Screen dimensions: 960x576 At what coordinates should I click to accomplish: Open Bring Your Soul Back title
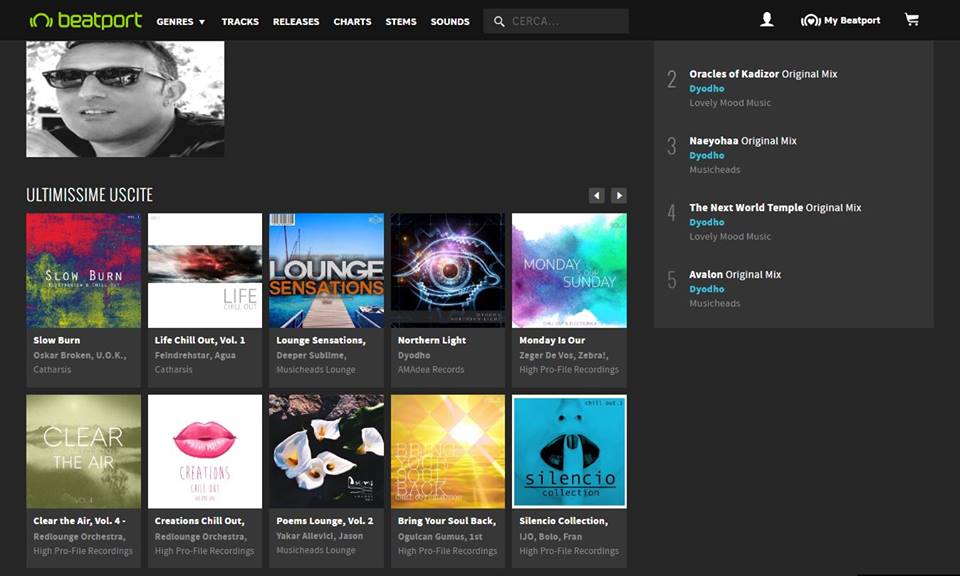pos(446,521)
